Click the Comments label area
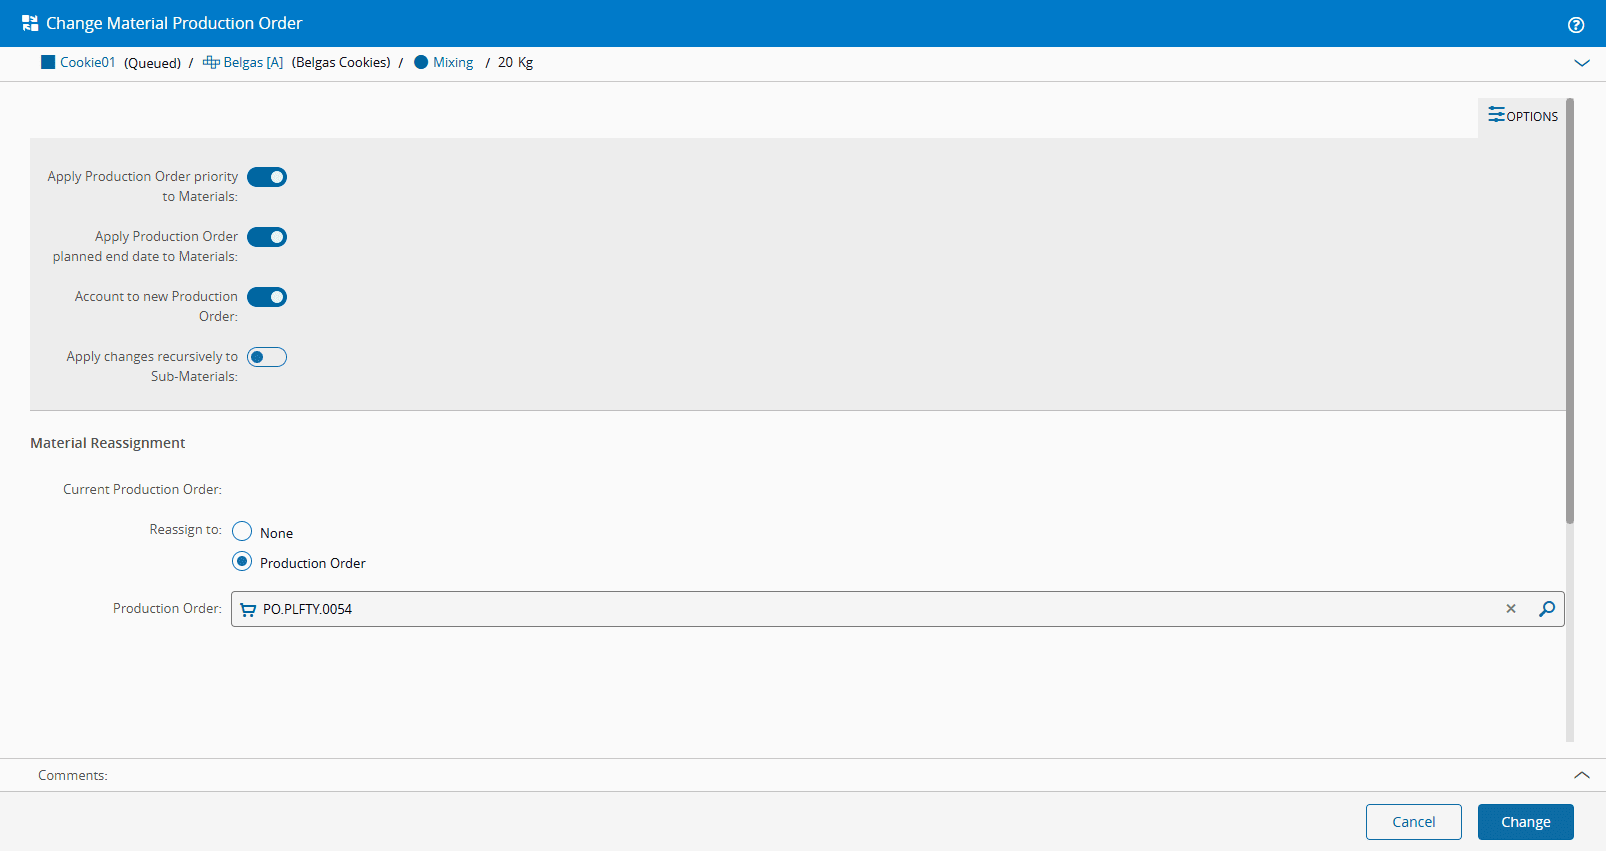 (x=73, y=775)
